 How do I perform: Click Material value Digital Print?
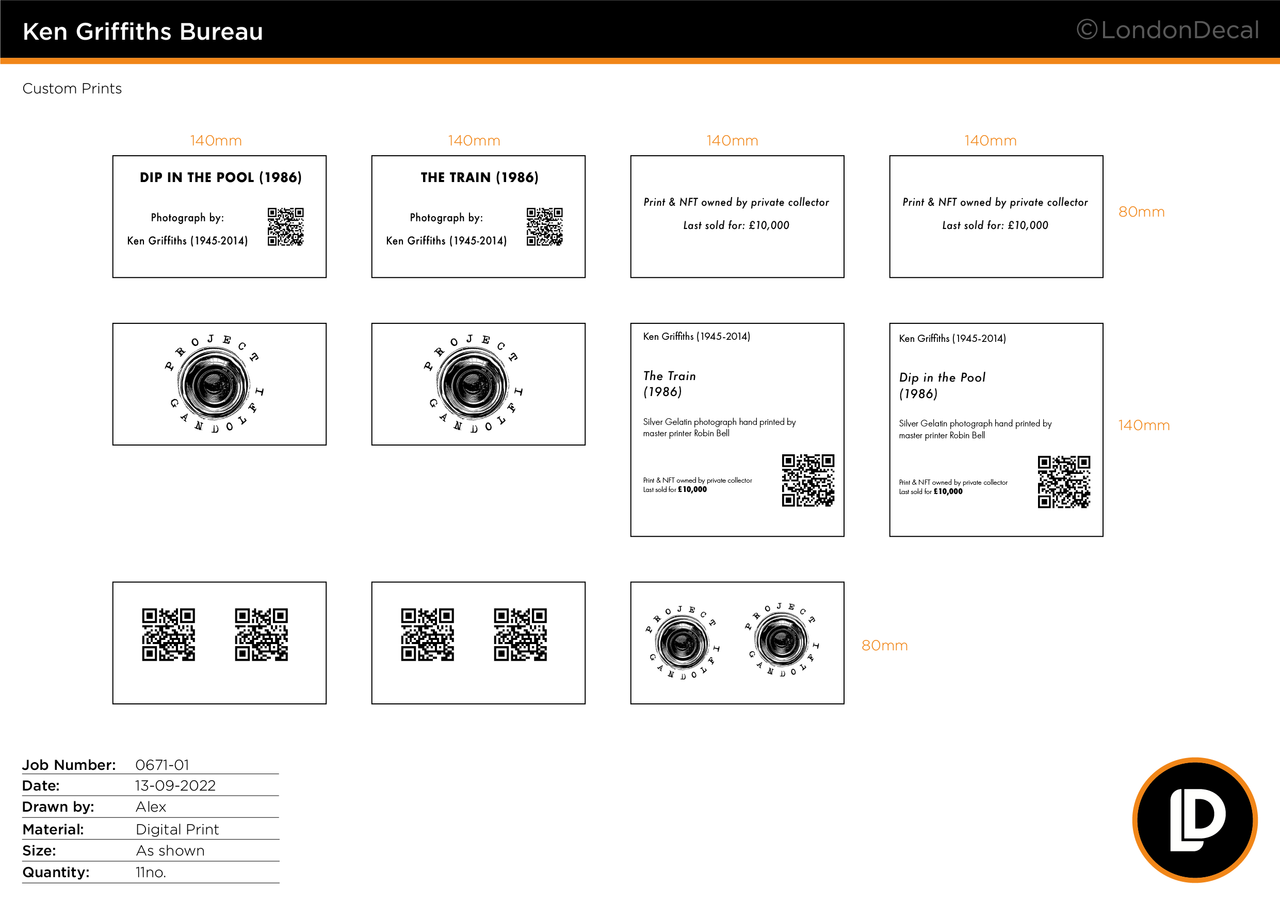[x=177, y=829]
